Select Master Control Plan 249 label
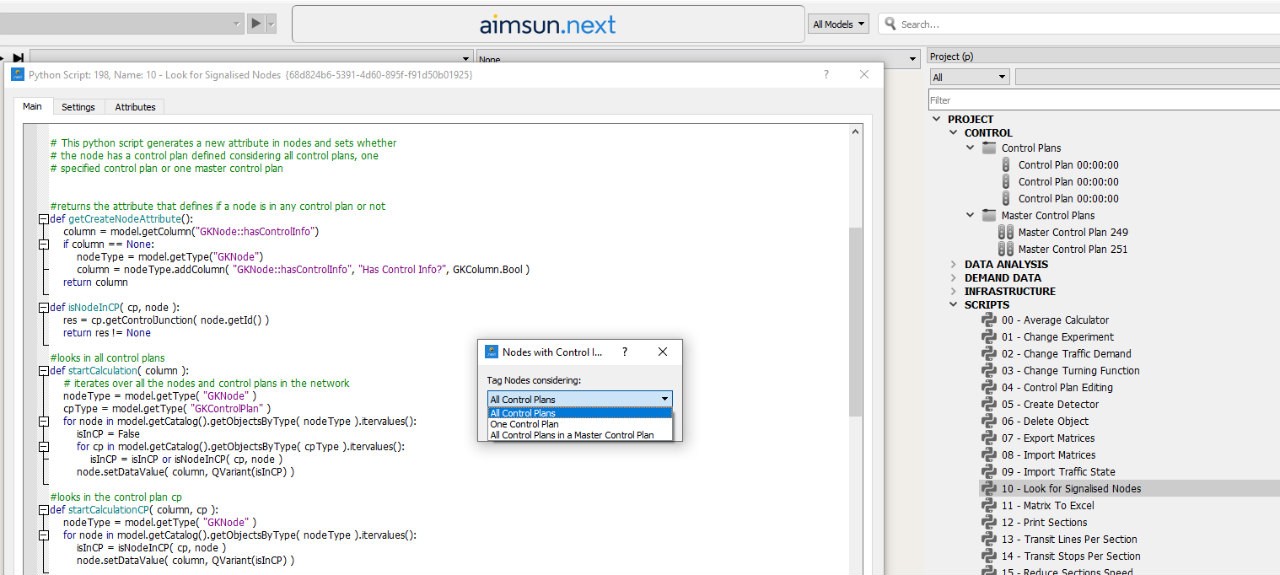 pos(1073,232)
